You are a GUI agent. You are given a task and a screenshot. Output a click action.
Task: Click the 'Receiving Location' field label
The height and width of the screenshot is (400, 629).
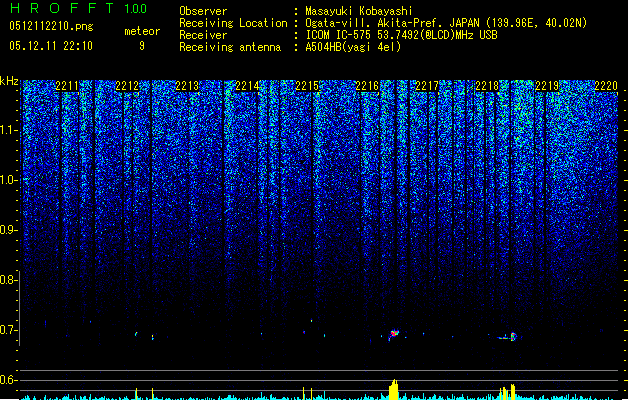(233, 23)
